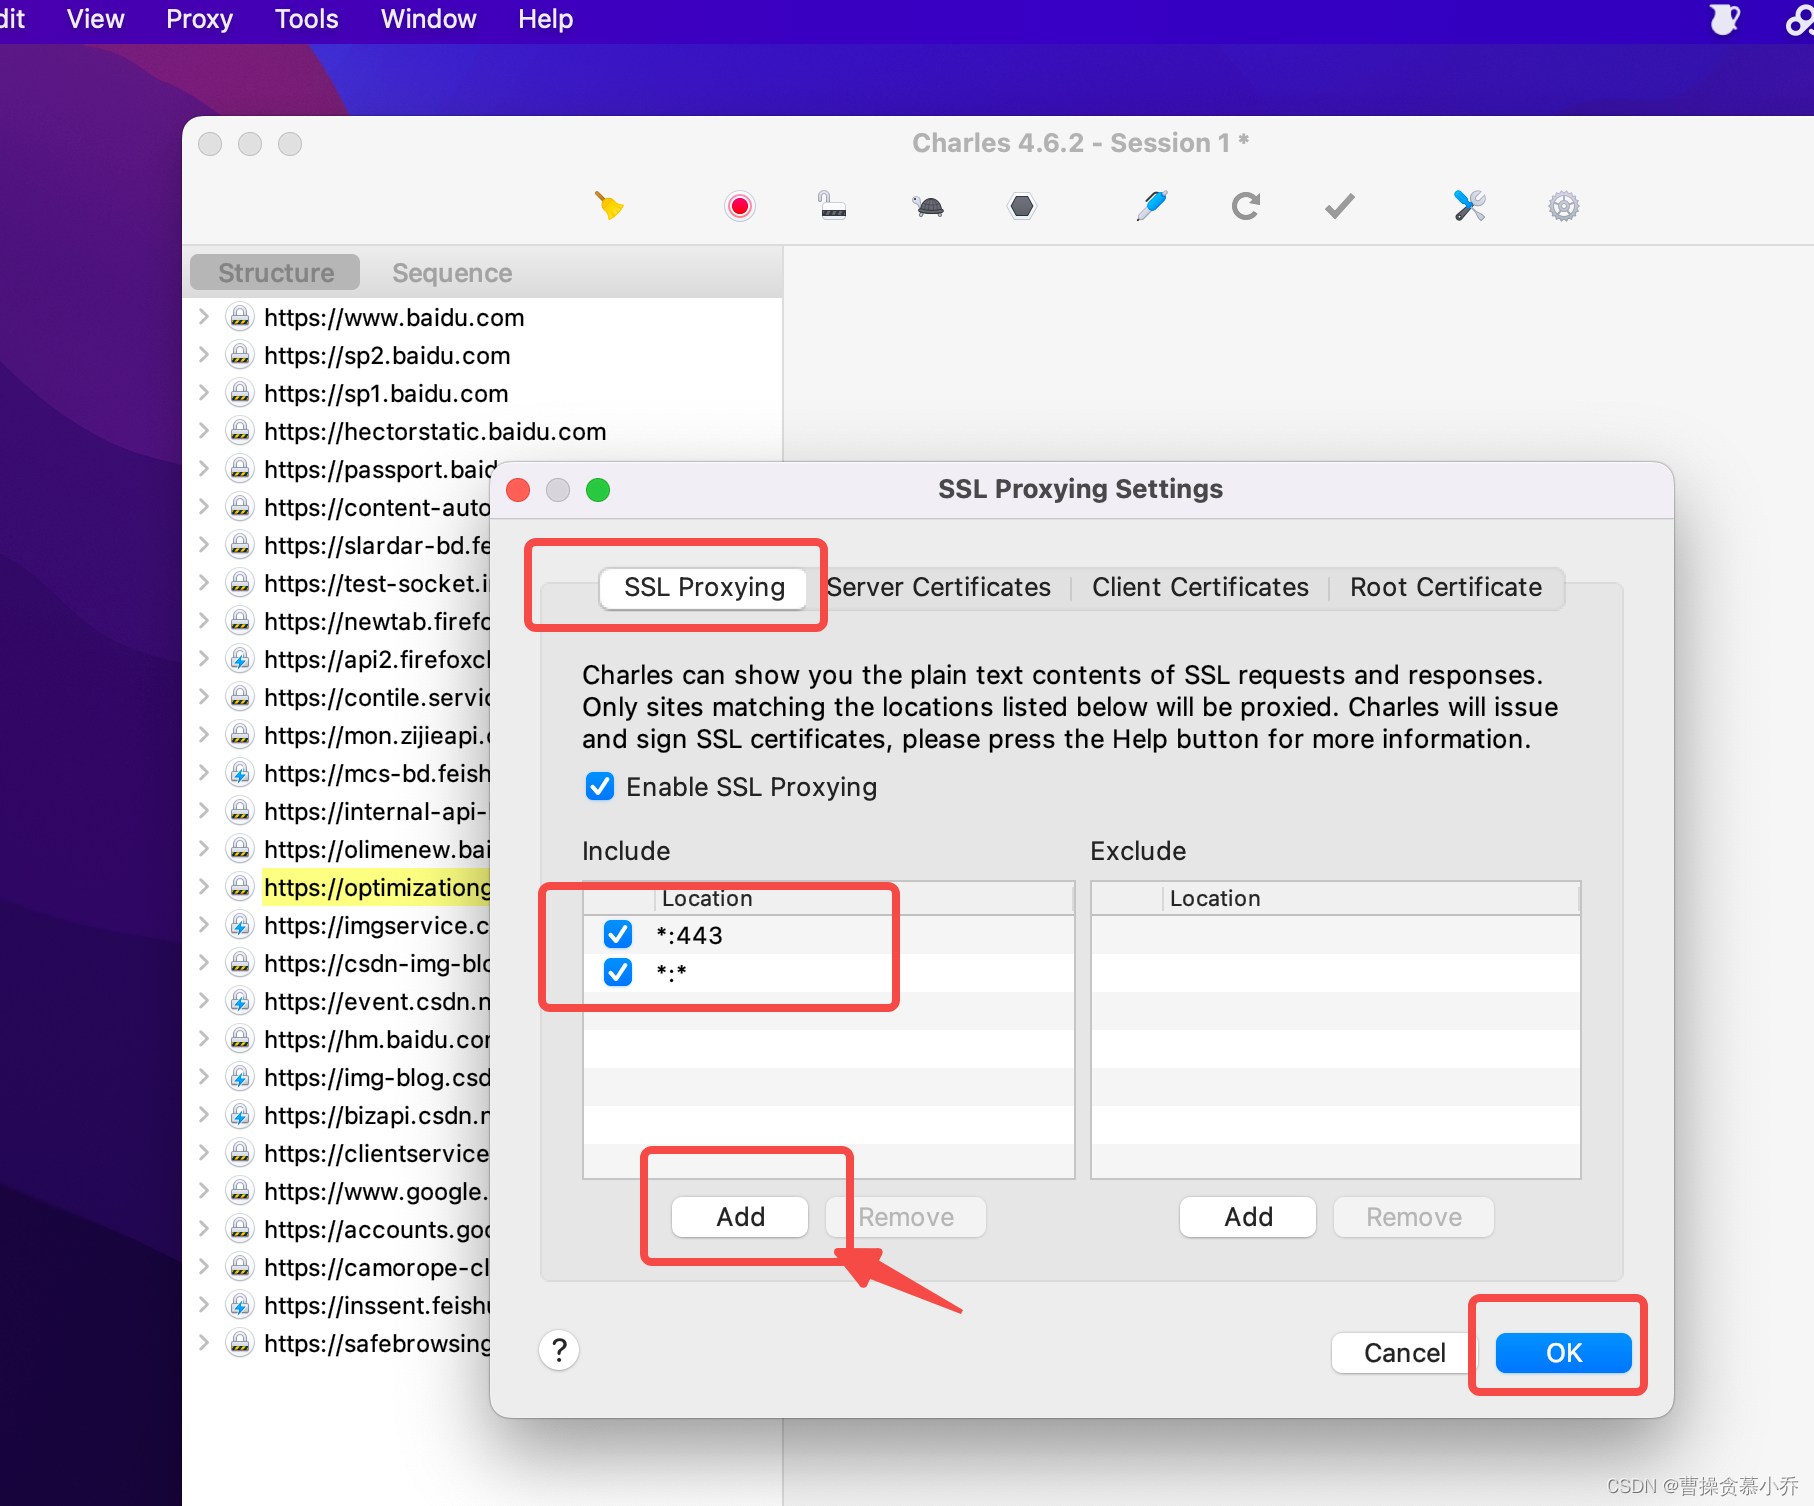The height and width of the screenshot is (1506, 1814).
Task: Select the https://accounts.goo host row
Action: (377, 1229)
